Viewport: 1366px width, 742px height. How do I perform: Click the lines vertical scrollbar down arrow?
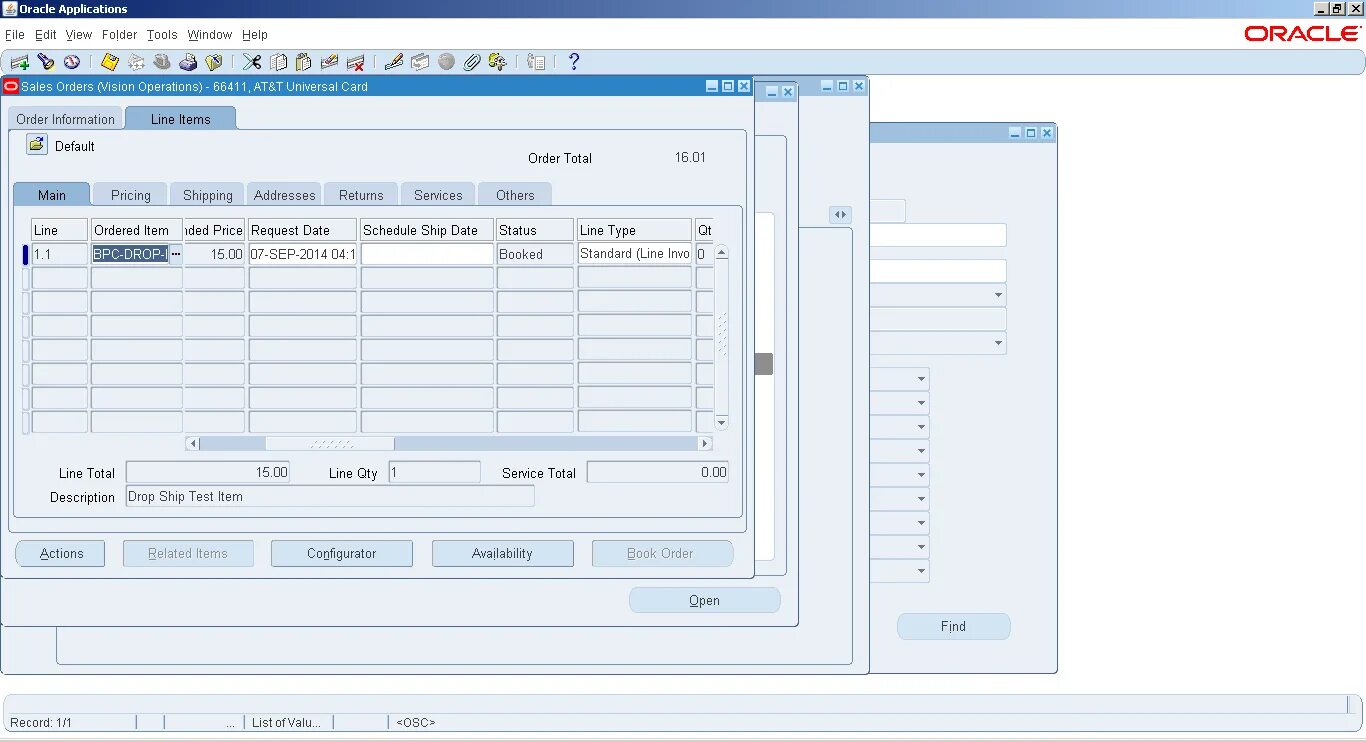click(x=722, y=423)
